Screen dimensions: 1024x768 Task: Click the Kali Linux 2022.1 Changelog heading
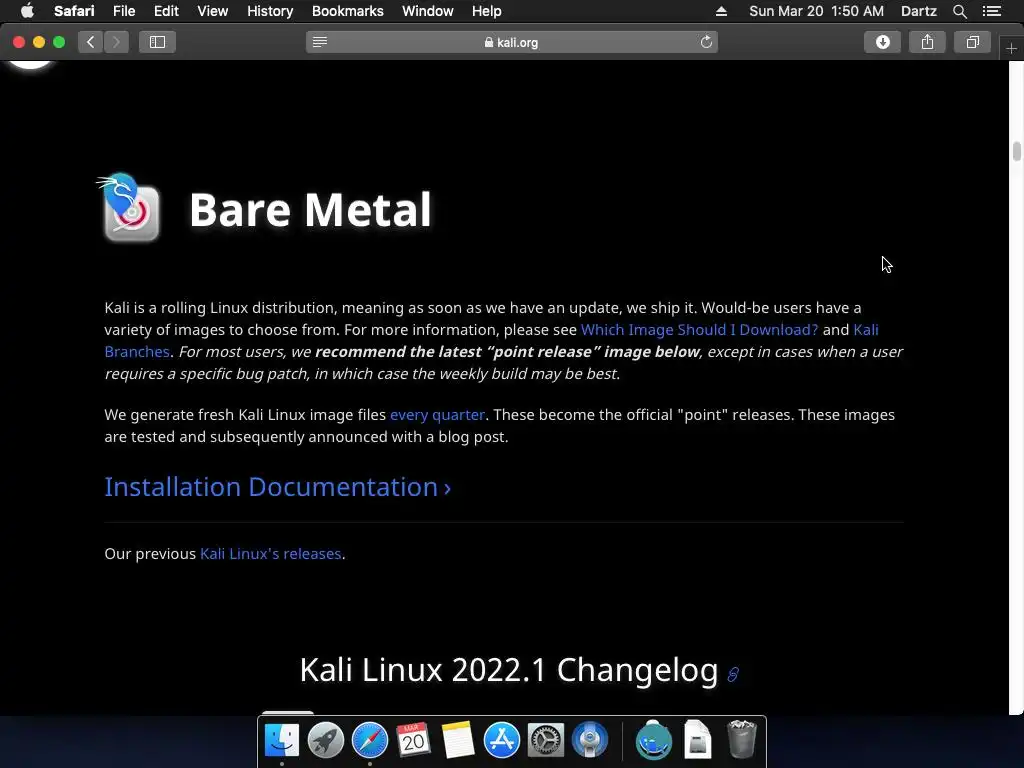[x=509, y=670]
